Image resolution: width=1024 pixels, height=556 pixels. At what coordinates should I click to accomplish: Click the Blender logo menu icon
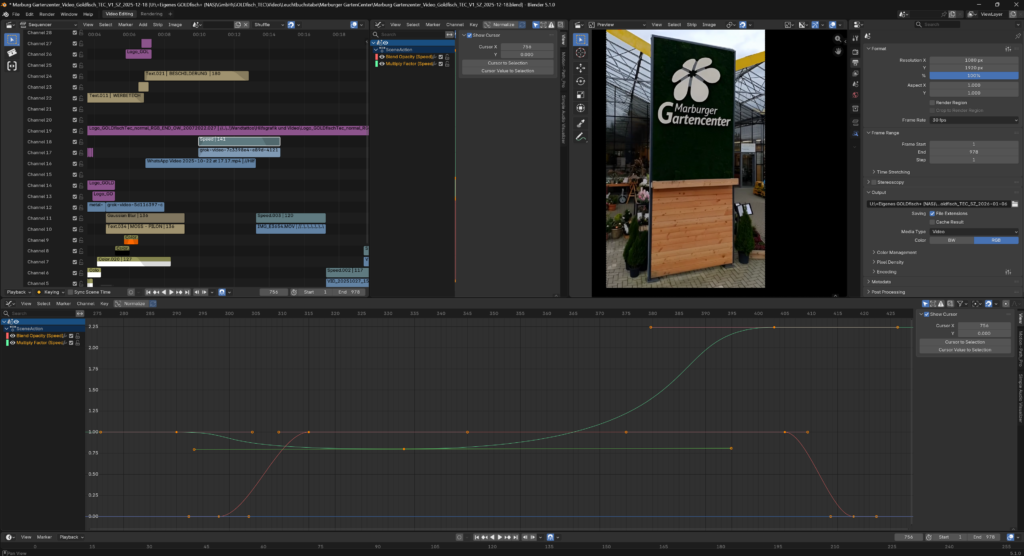pyautogui.click(x=7, y=14)
